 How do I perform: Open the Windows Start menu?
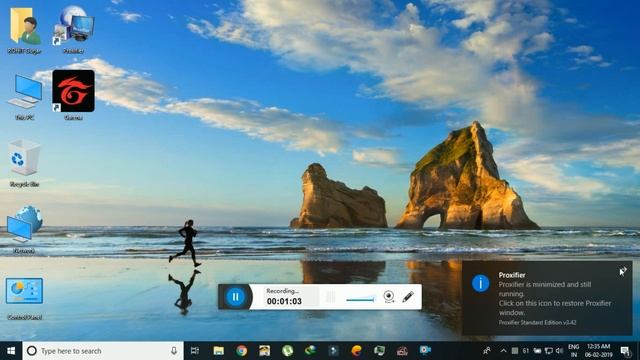coord(11,351)
